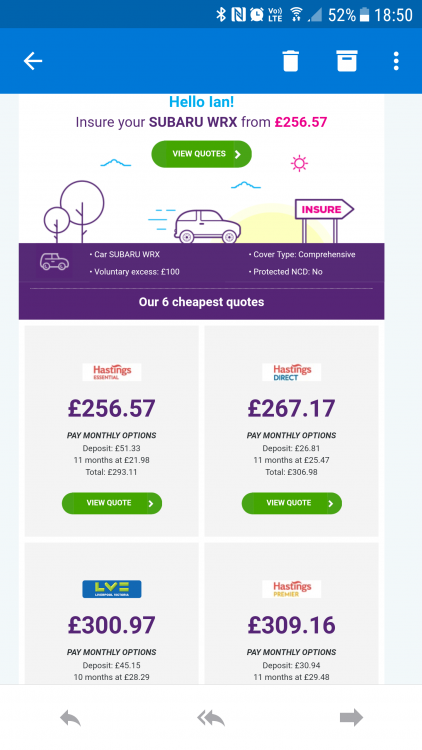Screen dimensions: 422x750
Task: Tap the LV Liverpool Victoria logo
Action: (x=112, y=589)
